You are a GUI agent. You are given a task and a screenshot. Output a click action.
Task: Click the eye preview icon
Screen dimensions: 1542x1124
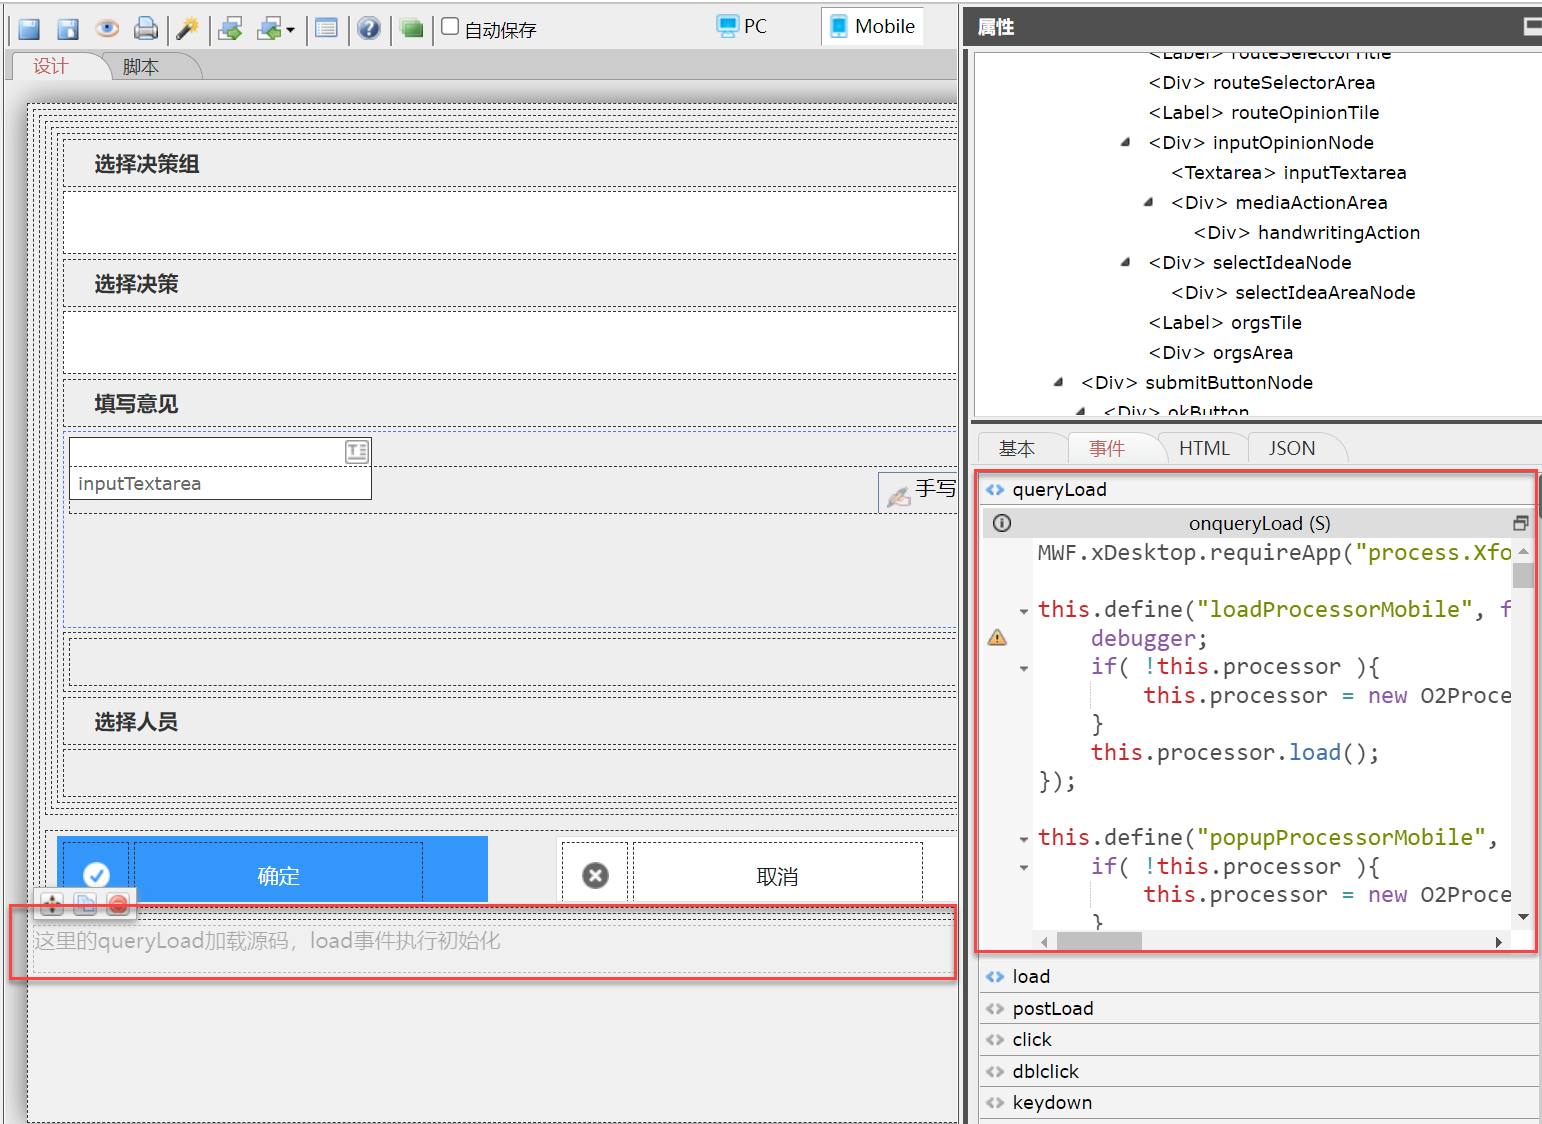pos(107,29)
